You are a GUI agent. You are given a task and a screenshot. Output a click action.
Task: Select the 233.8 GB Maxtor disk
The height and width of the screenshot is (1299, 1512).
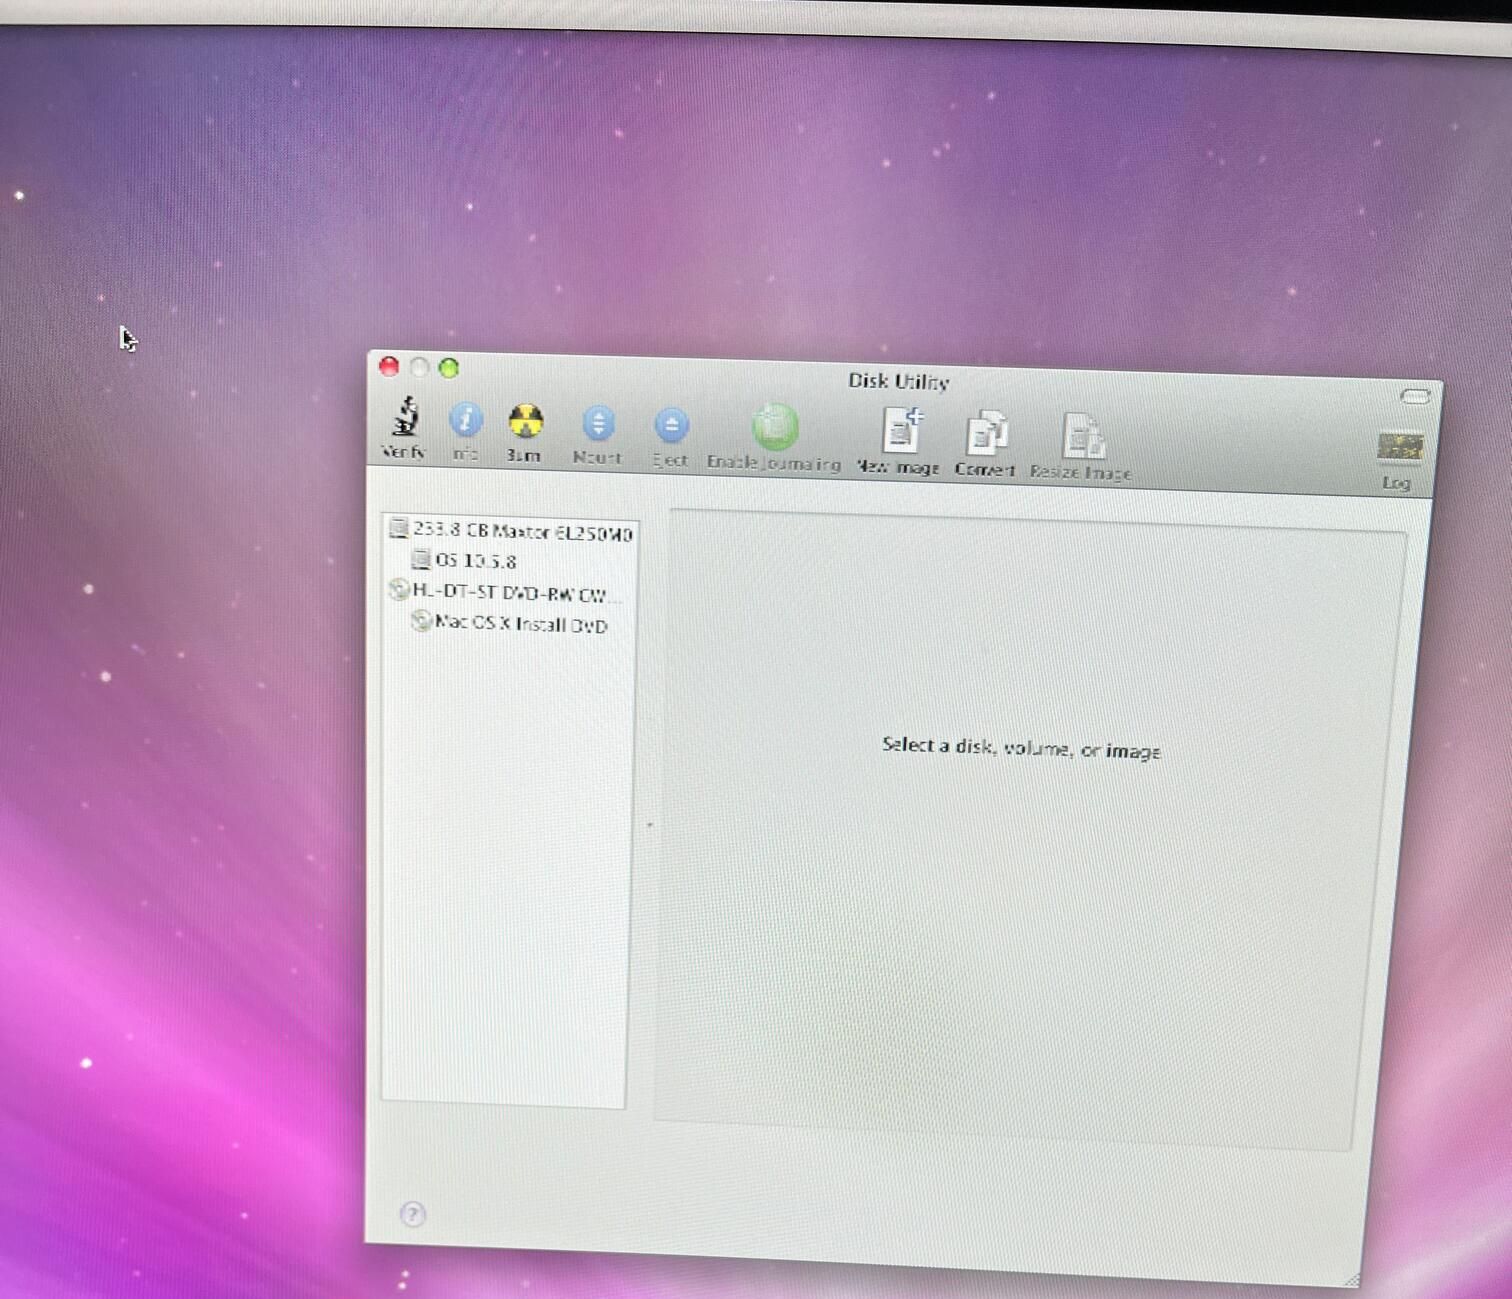pyautogui.click(x=510, y=530)
